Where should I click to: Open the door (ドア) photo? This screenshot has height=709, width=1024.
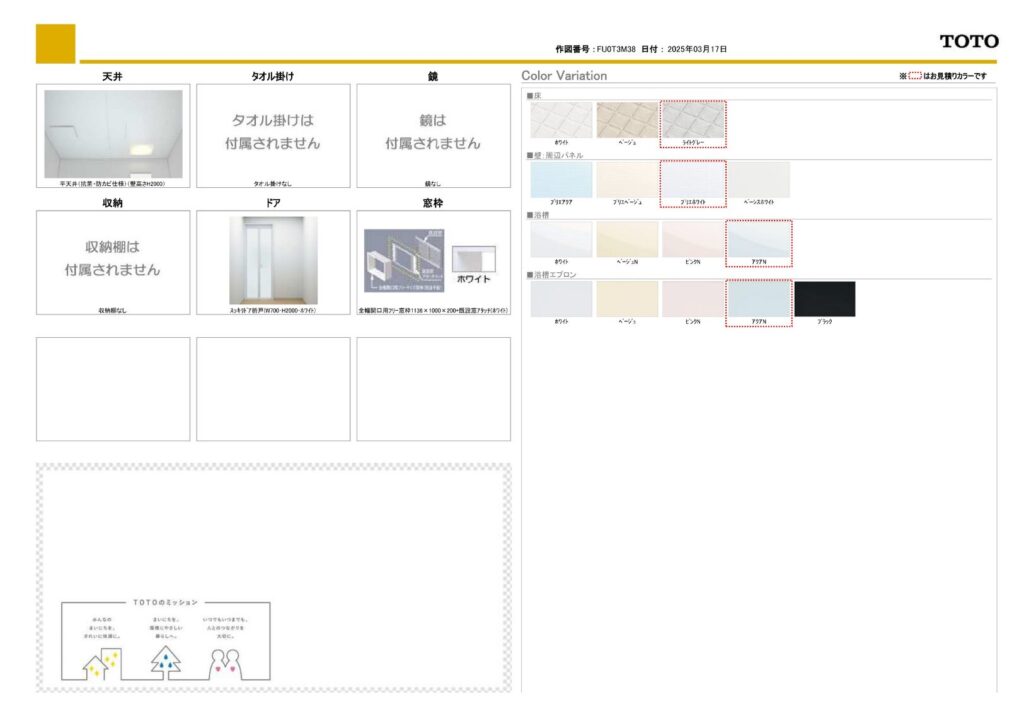tap(273, 260)
